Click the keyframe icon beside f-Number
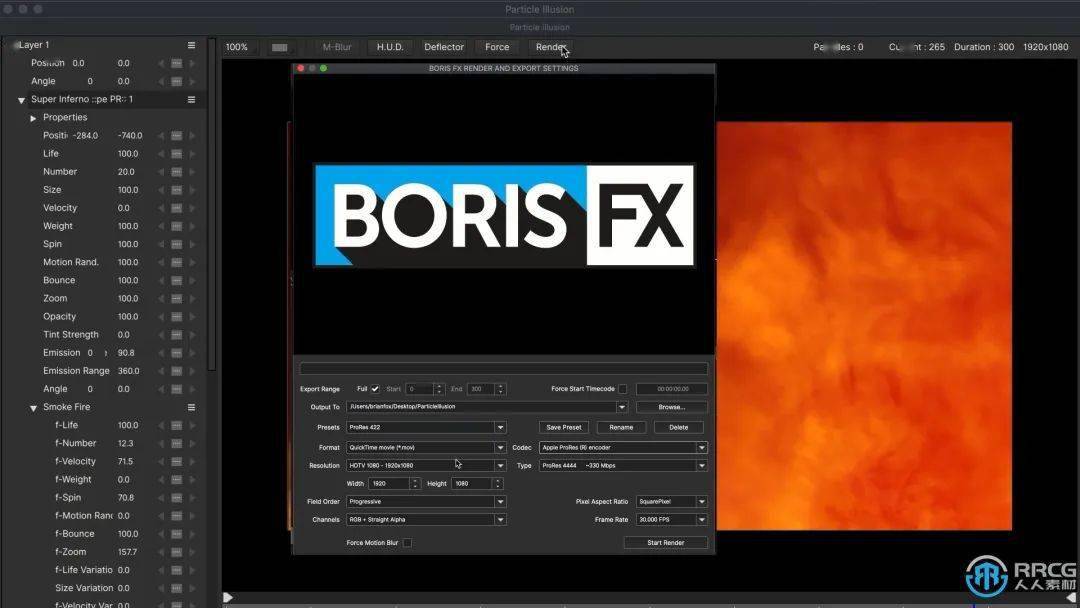The height and width of the screenshot is (608, 1080). pyautogui.click(x=176, y=443)
